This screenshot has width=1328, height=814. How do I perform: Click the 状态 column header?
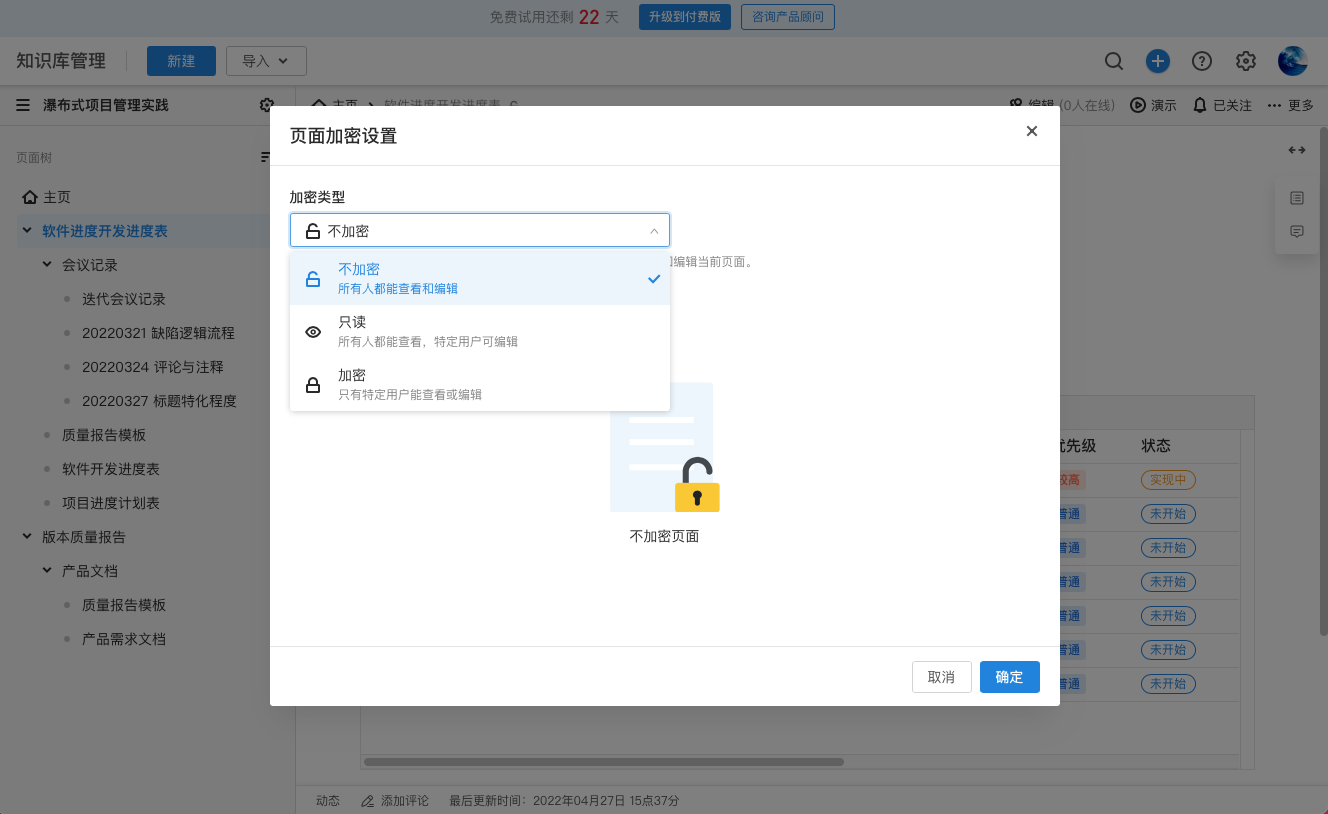point(1156,446)
